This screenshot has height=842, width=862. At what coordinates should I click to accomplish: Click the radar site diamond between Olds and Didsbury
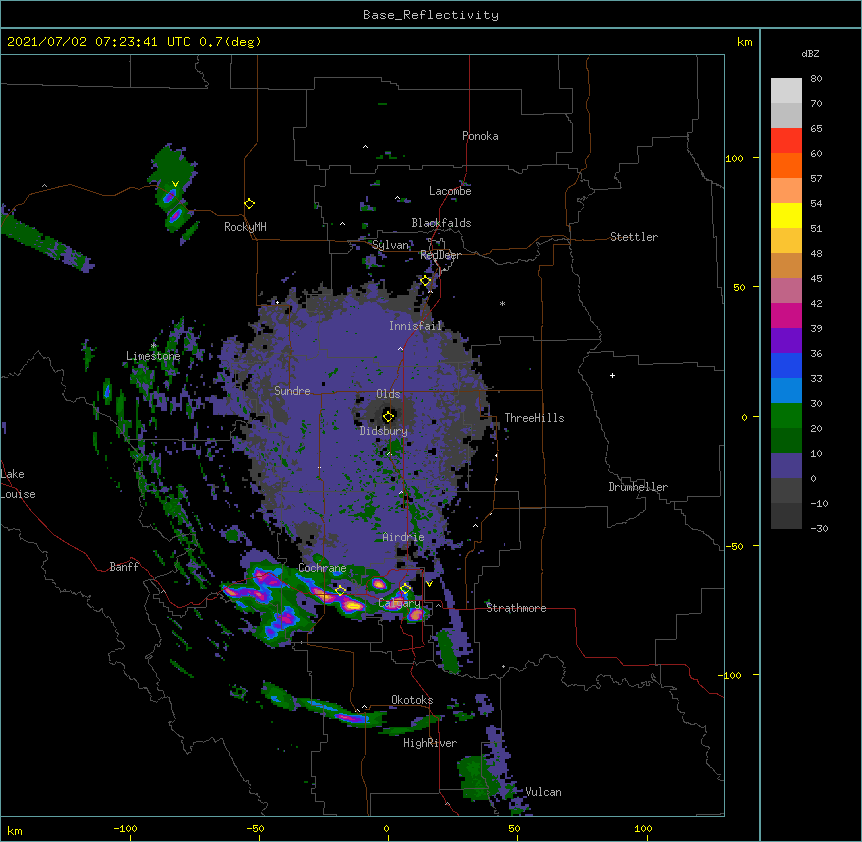(389, 416)
